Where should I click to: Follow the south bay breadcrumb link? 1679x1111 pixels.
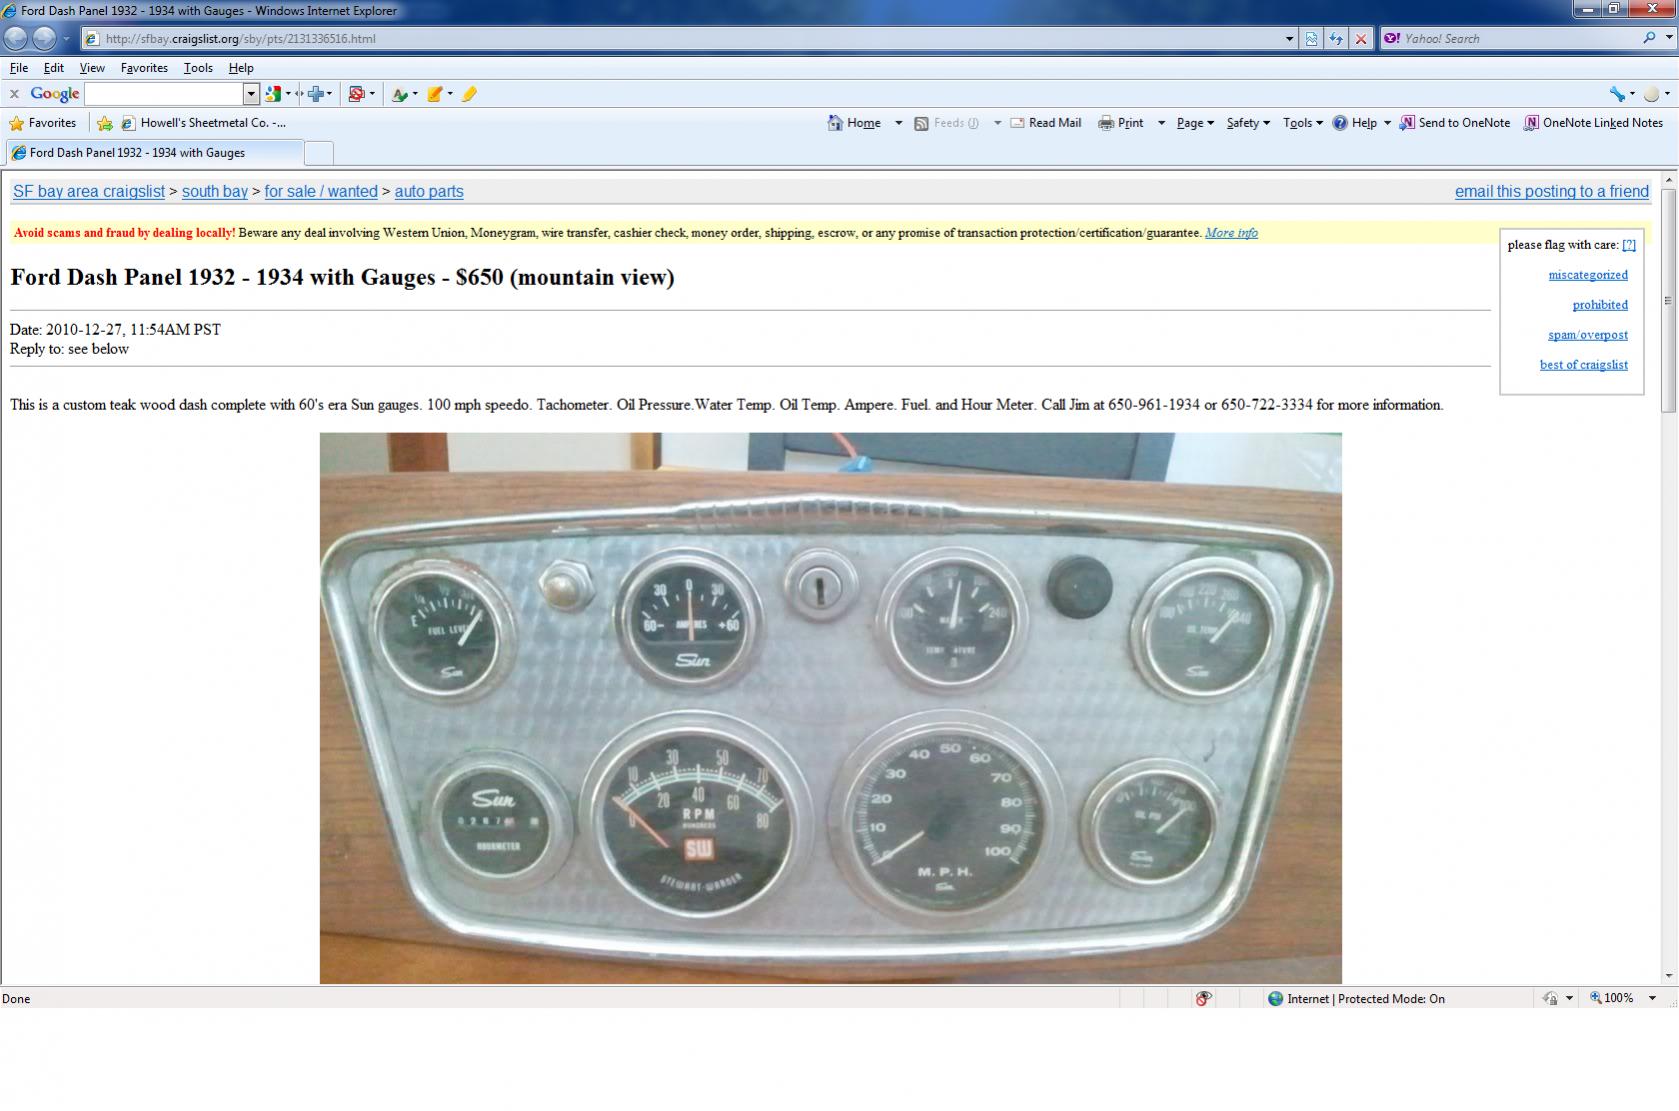tap(215, 191)
